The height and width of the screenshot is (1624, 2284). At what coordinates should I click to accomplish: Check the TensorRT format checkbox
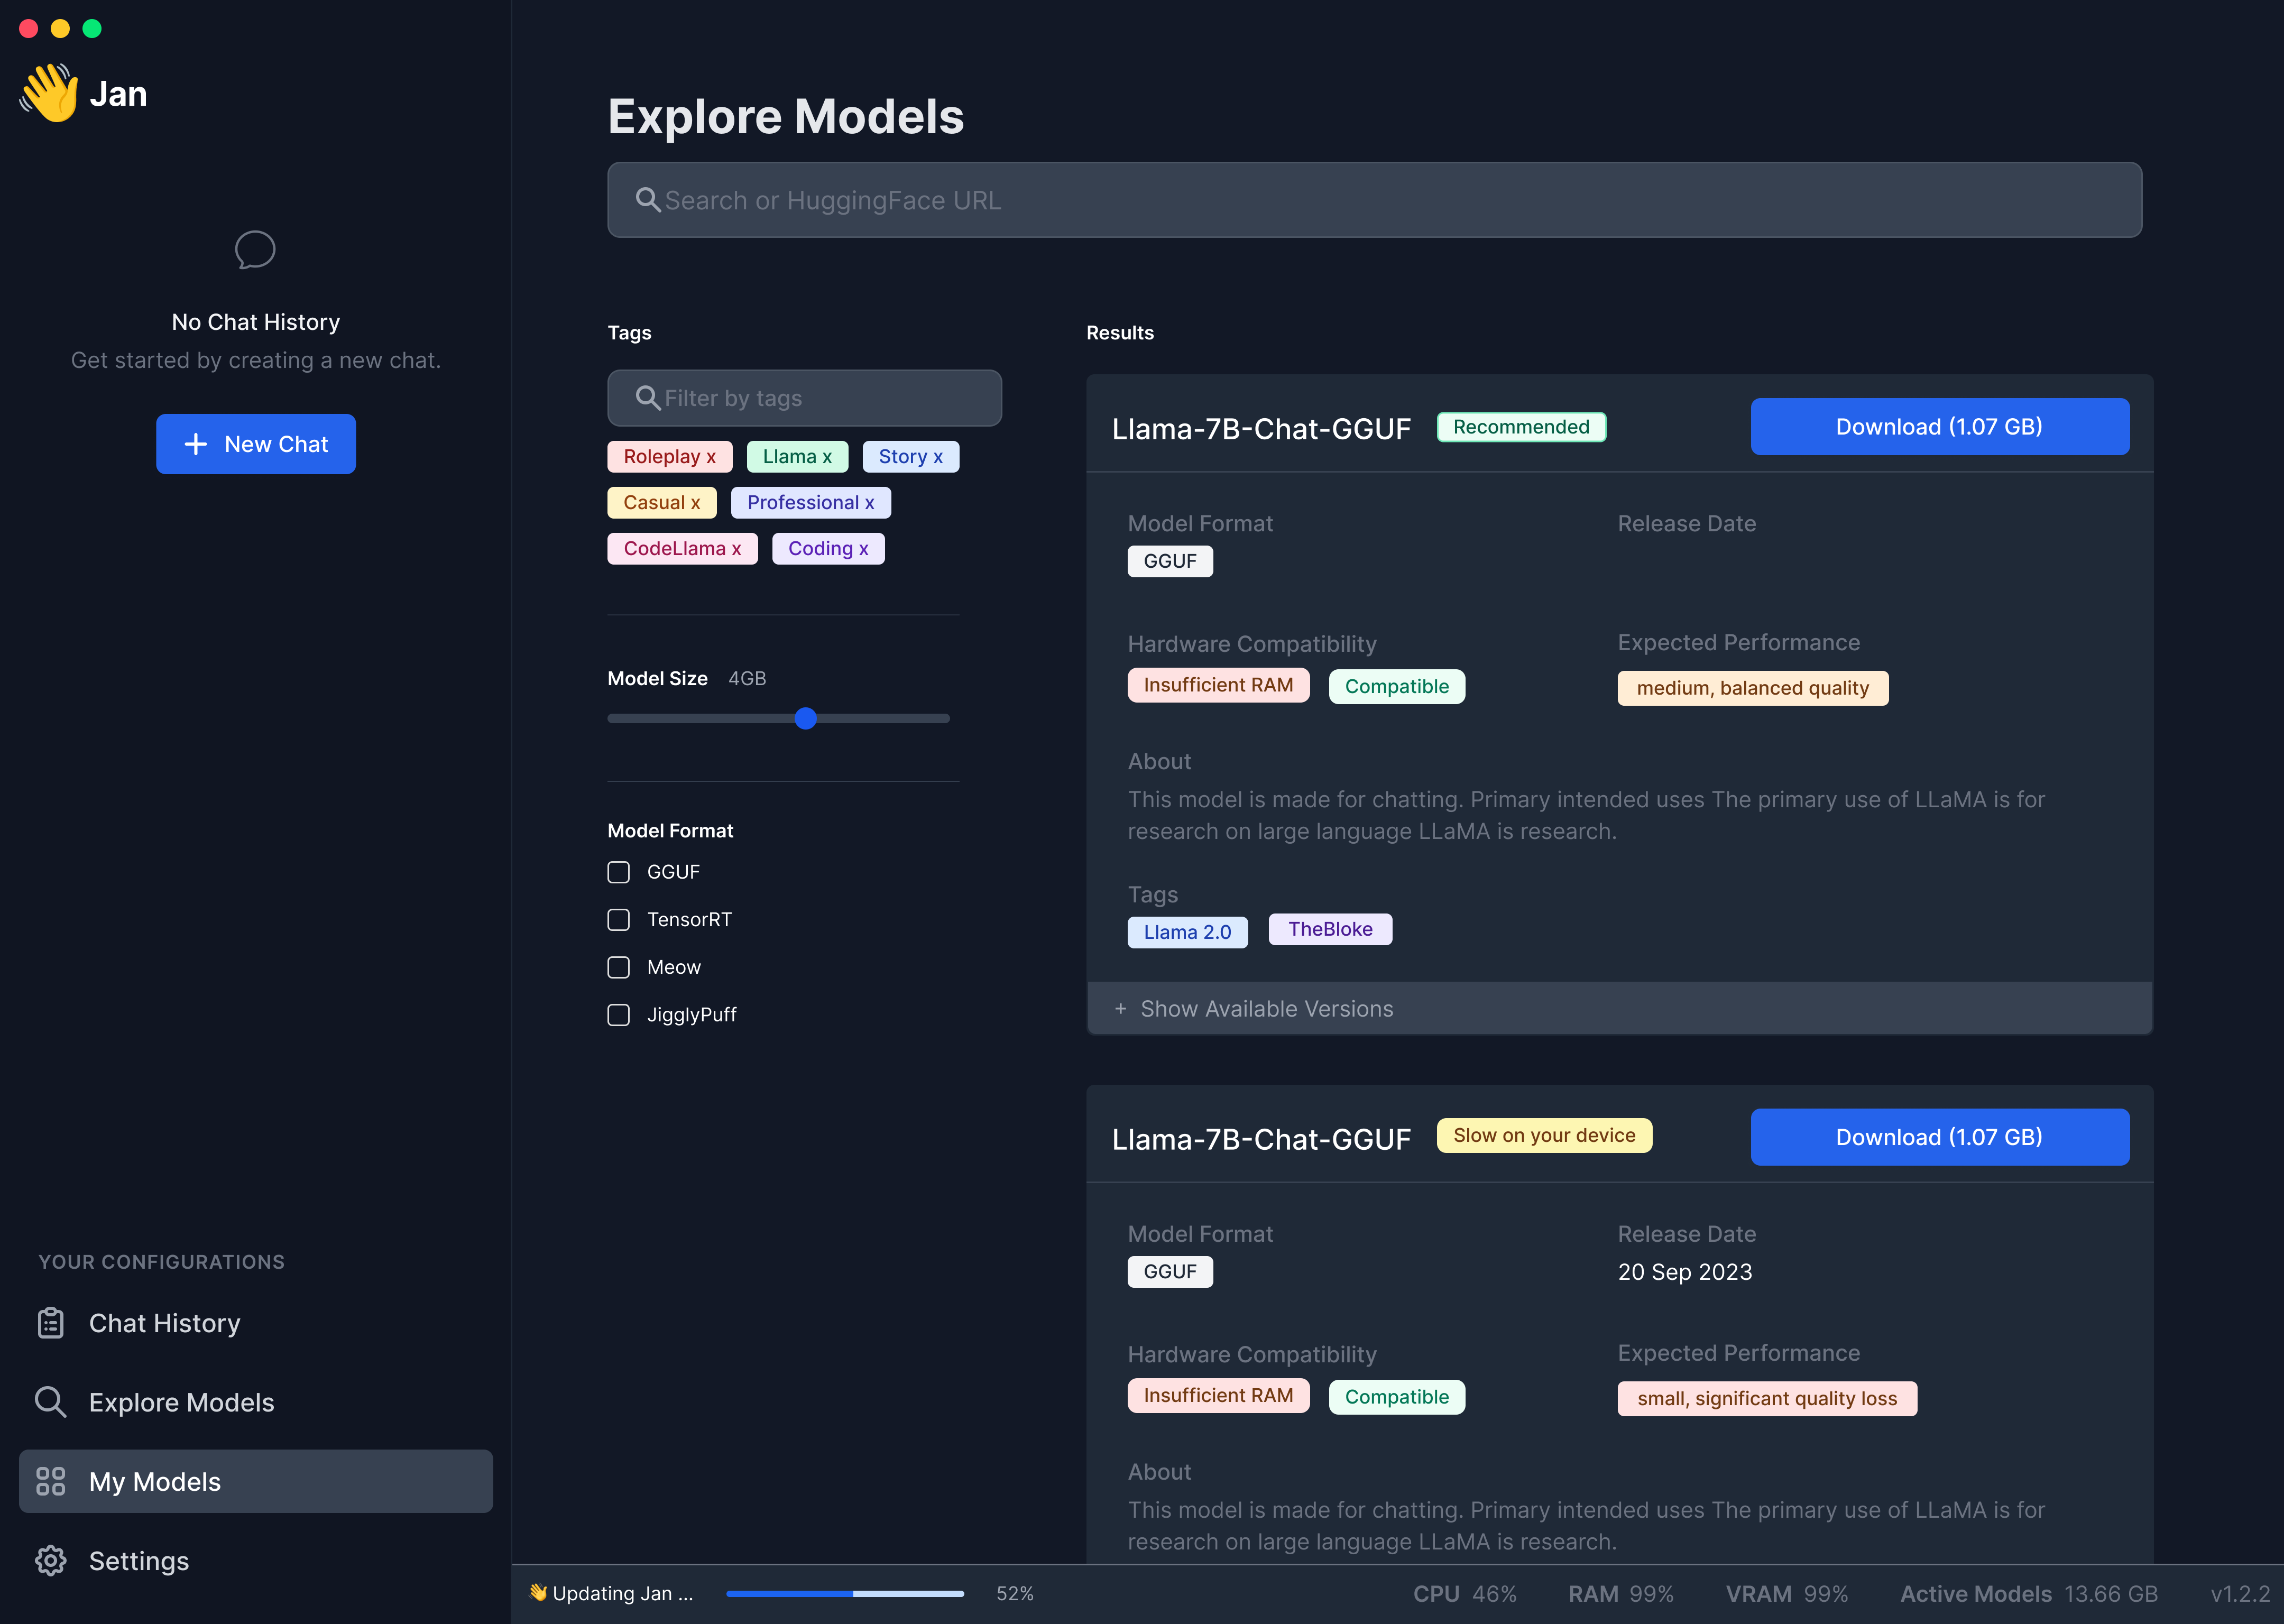[x=619, y=920]
